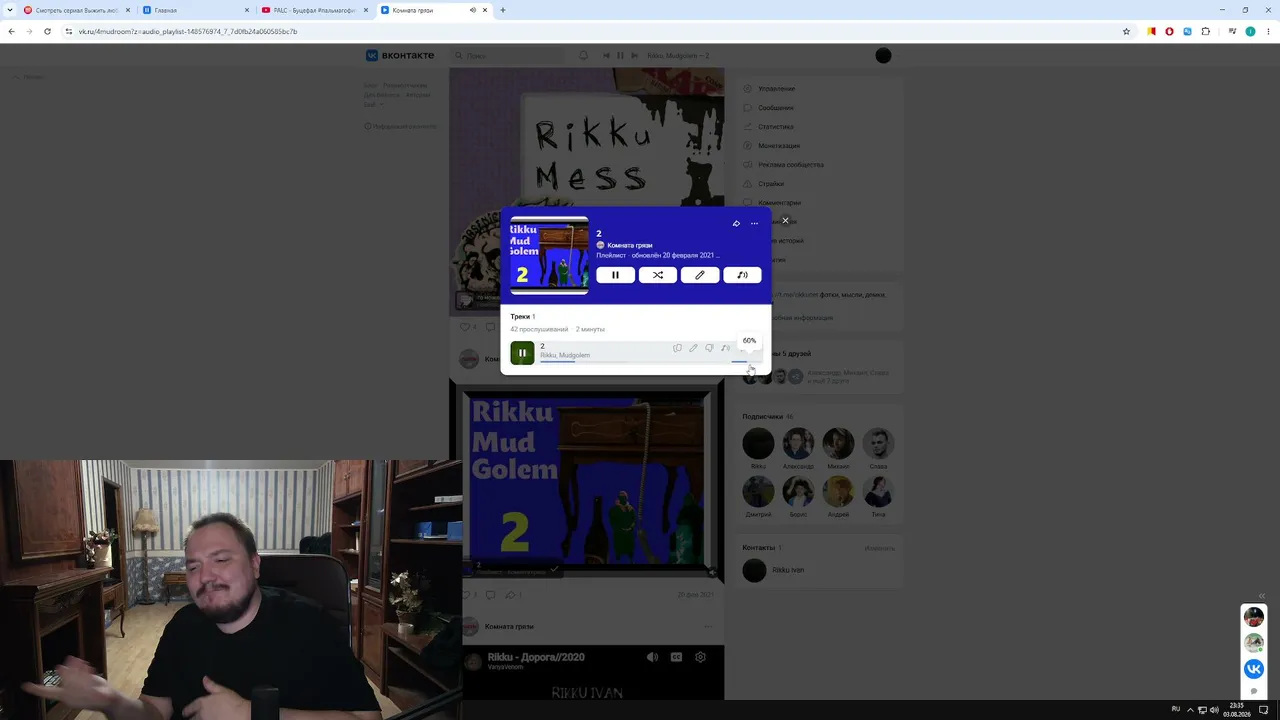Click the Rikku, Mudgolem artist text
This screenshot has height=720, width=1280.
[565, 355]
